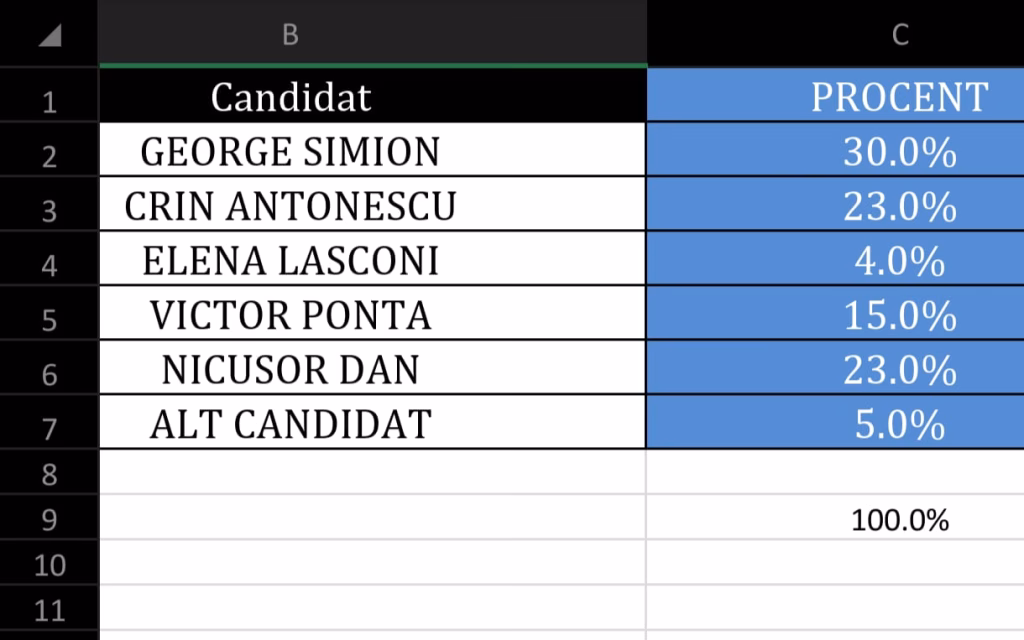Image resolution: width=1024 pixels, height=640 pixels.
Task: Click the 15.0% percentage cell
Action: [x=899, y=315]
